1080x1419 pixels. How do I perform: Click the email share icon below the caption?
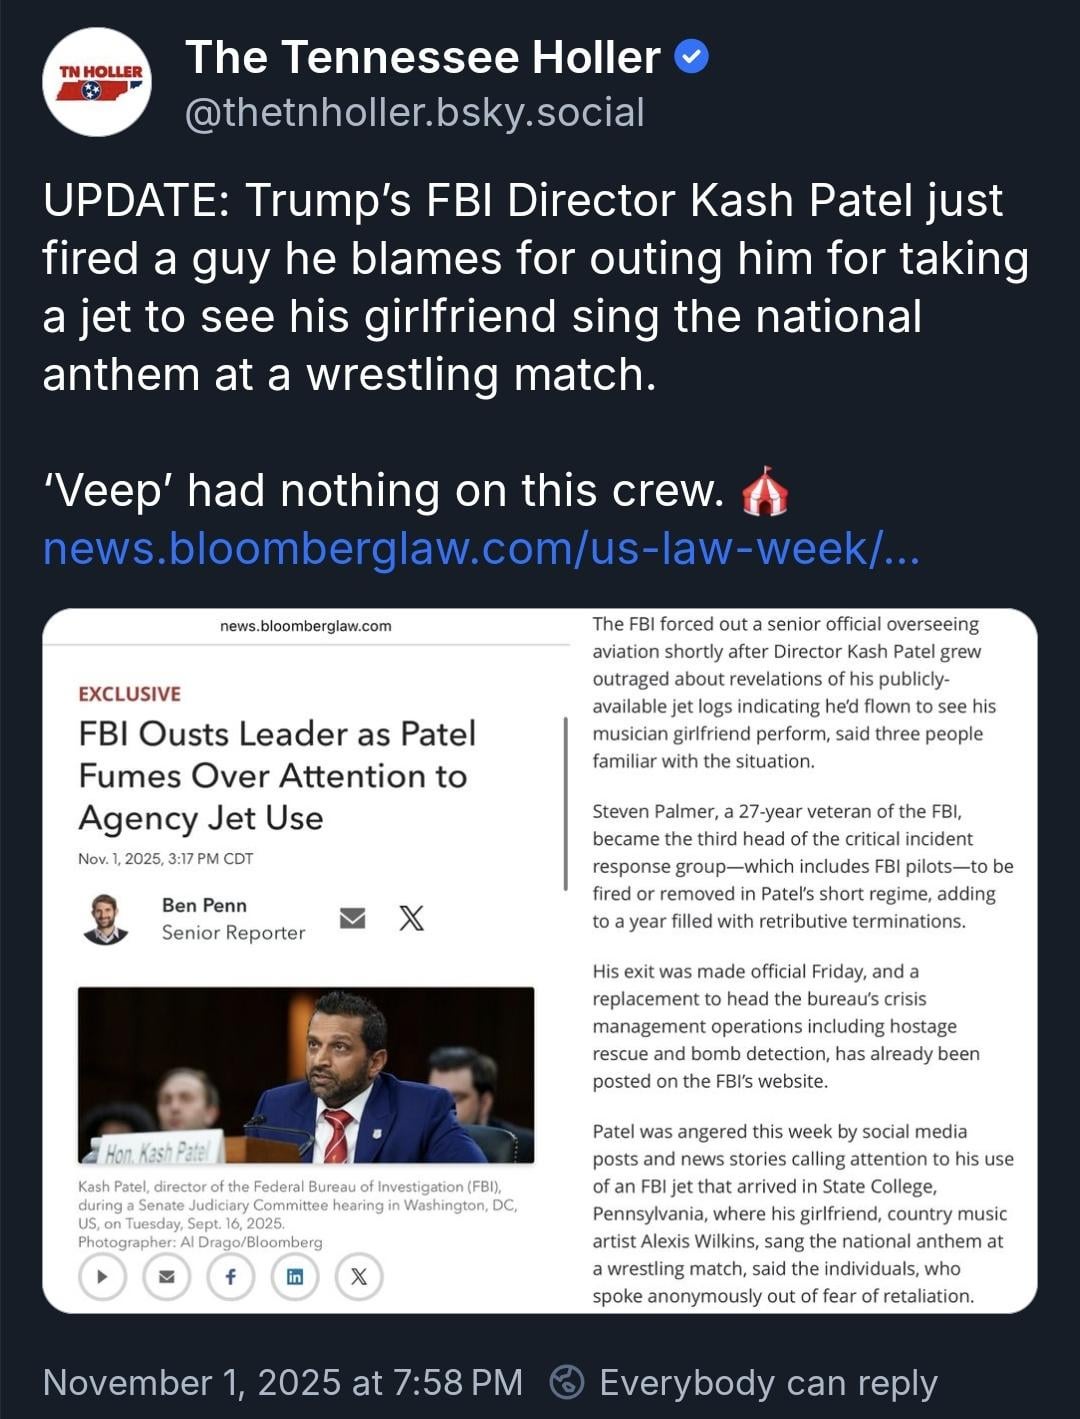[x=167, y=1276]
